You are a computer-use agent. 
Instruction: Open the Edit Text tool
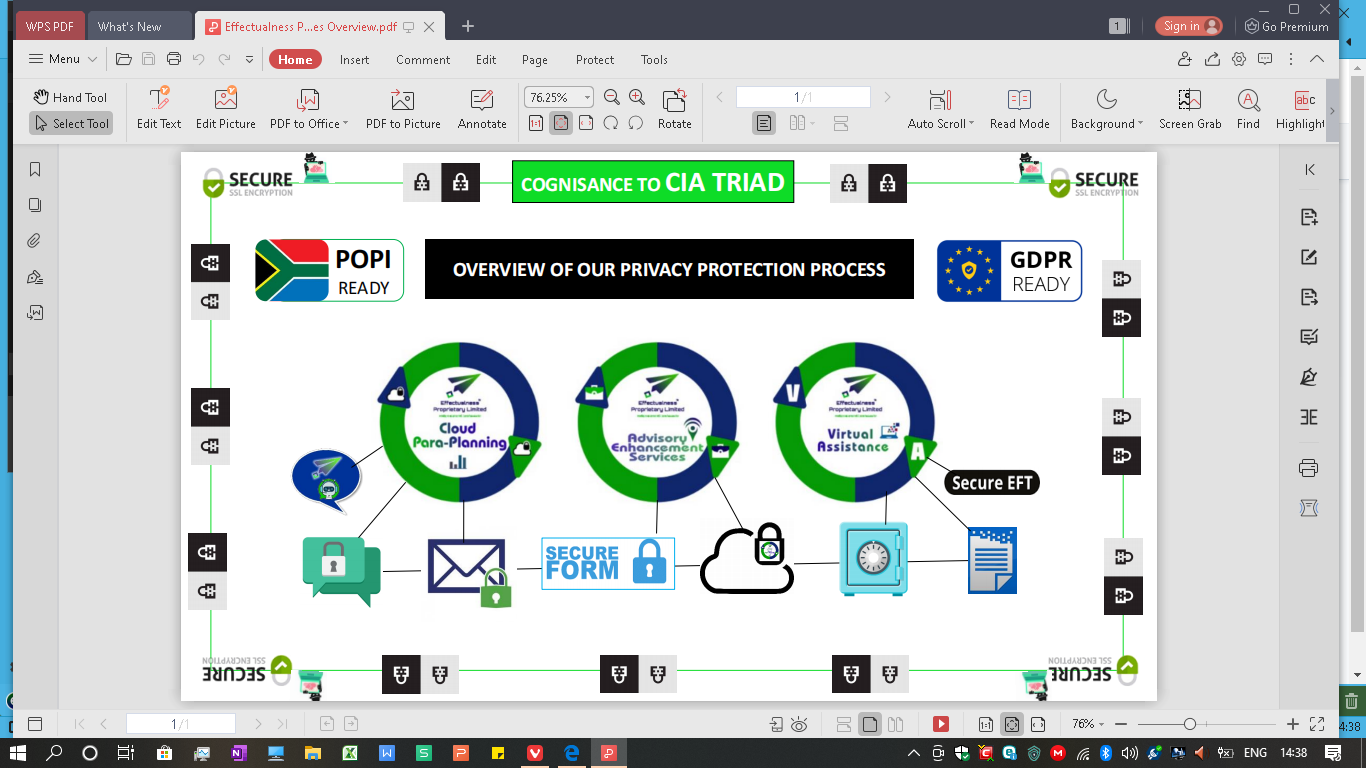click(159, 109)
